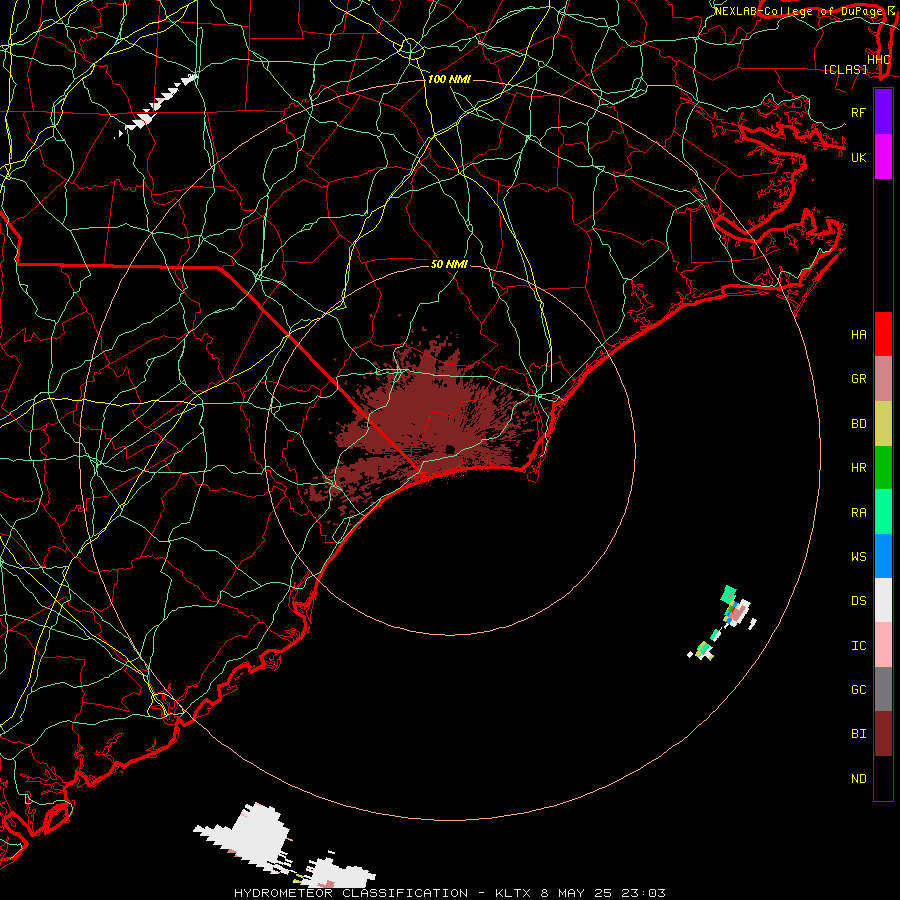The height and width of the screenshot is (900, 900).
Task: Click the HR legend label
Action: [858, 468]
